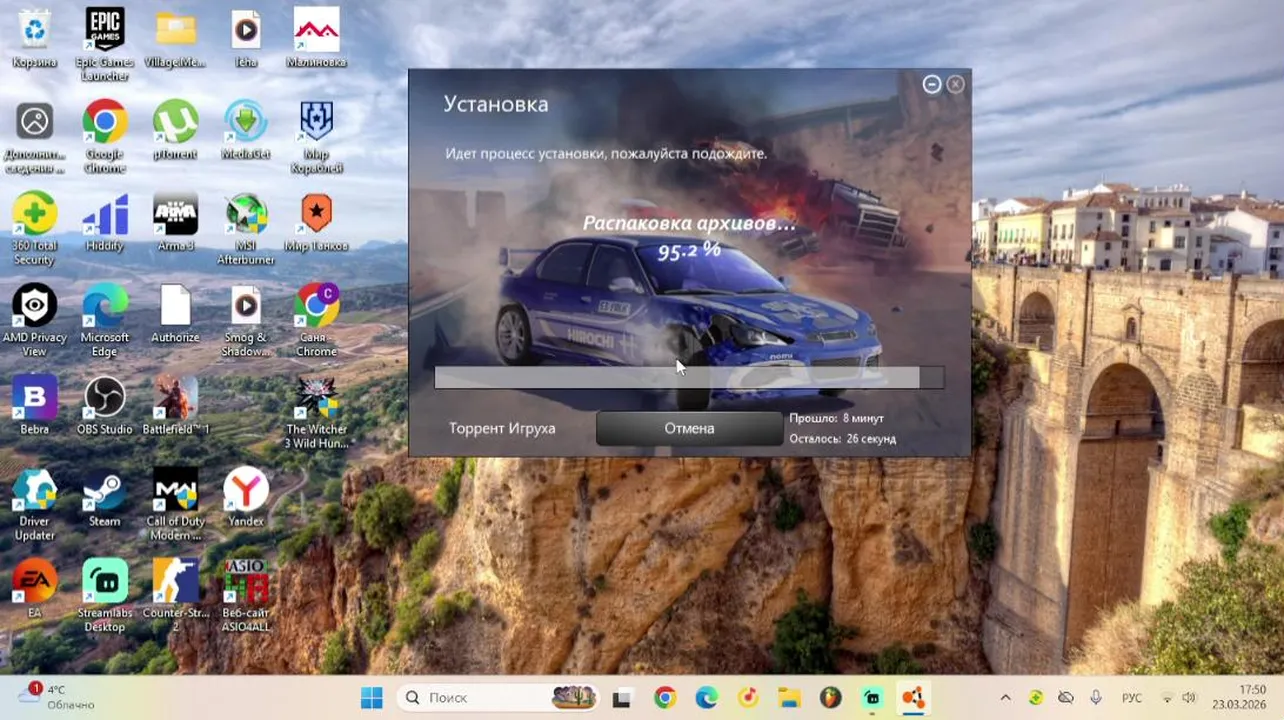Open the MSI Afterburner shortcut
Screen dimensions: 1284x720
(x=246, y=228)
